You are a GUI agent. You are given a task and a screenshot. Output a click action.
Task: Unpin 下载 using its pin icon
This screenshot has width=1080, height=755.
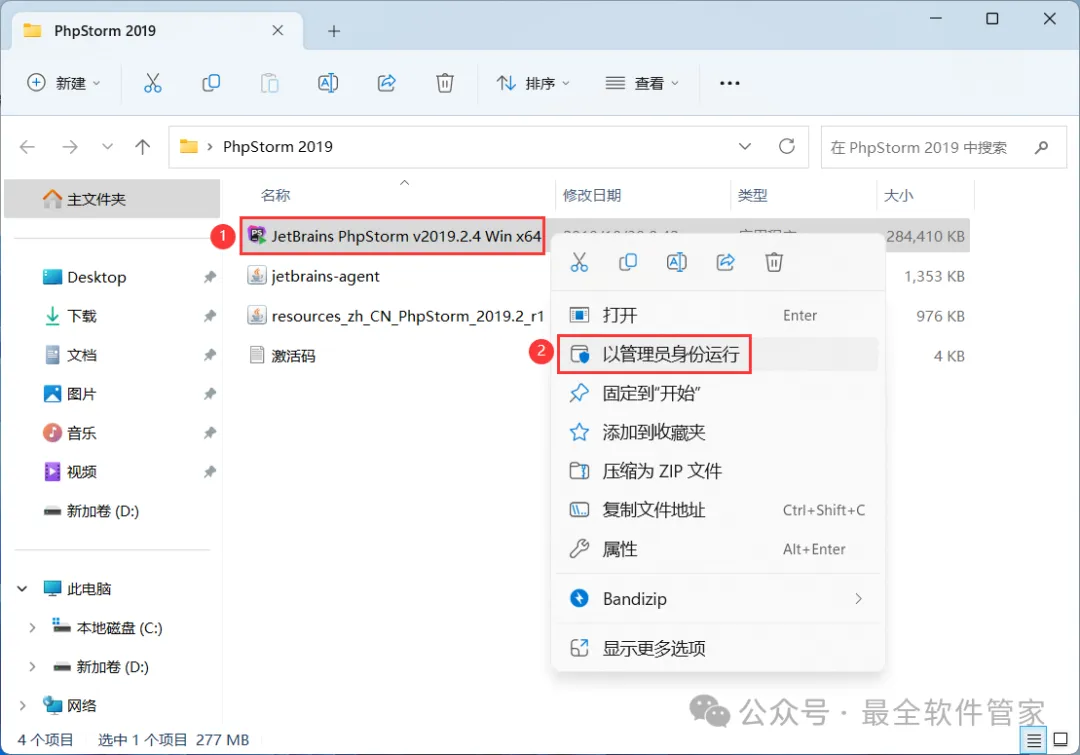pos(209,316)
